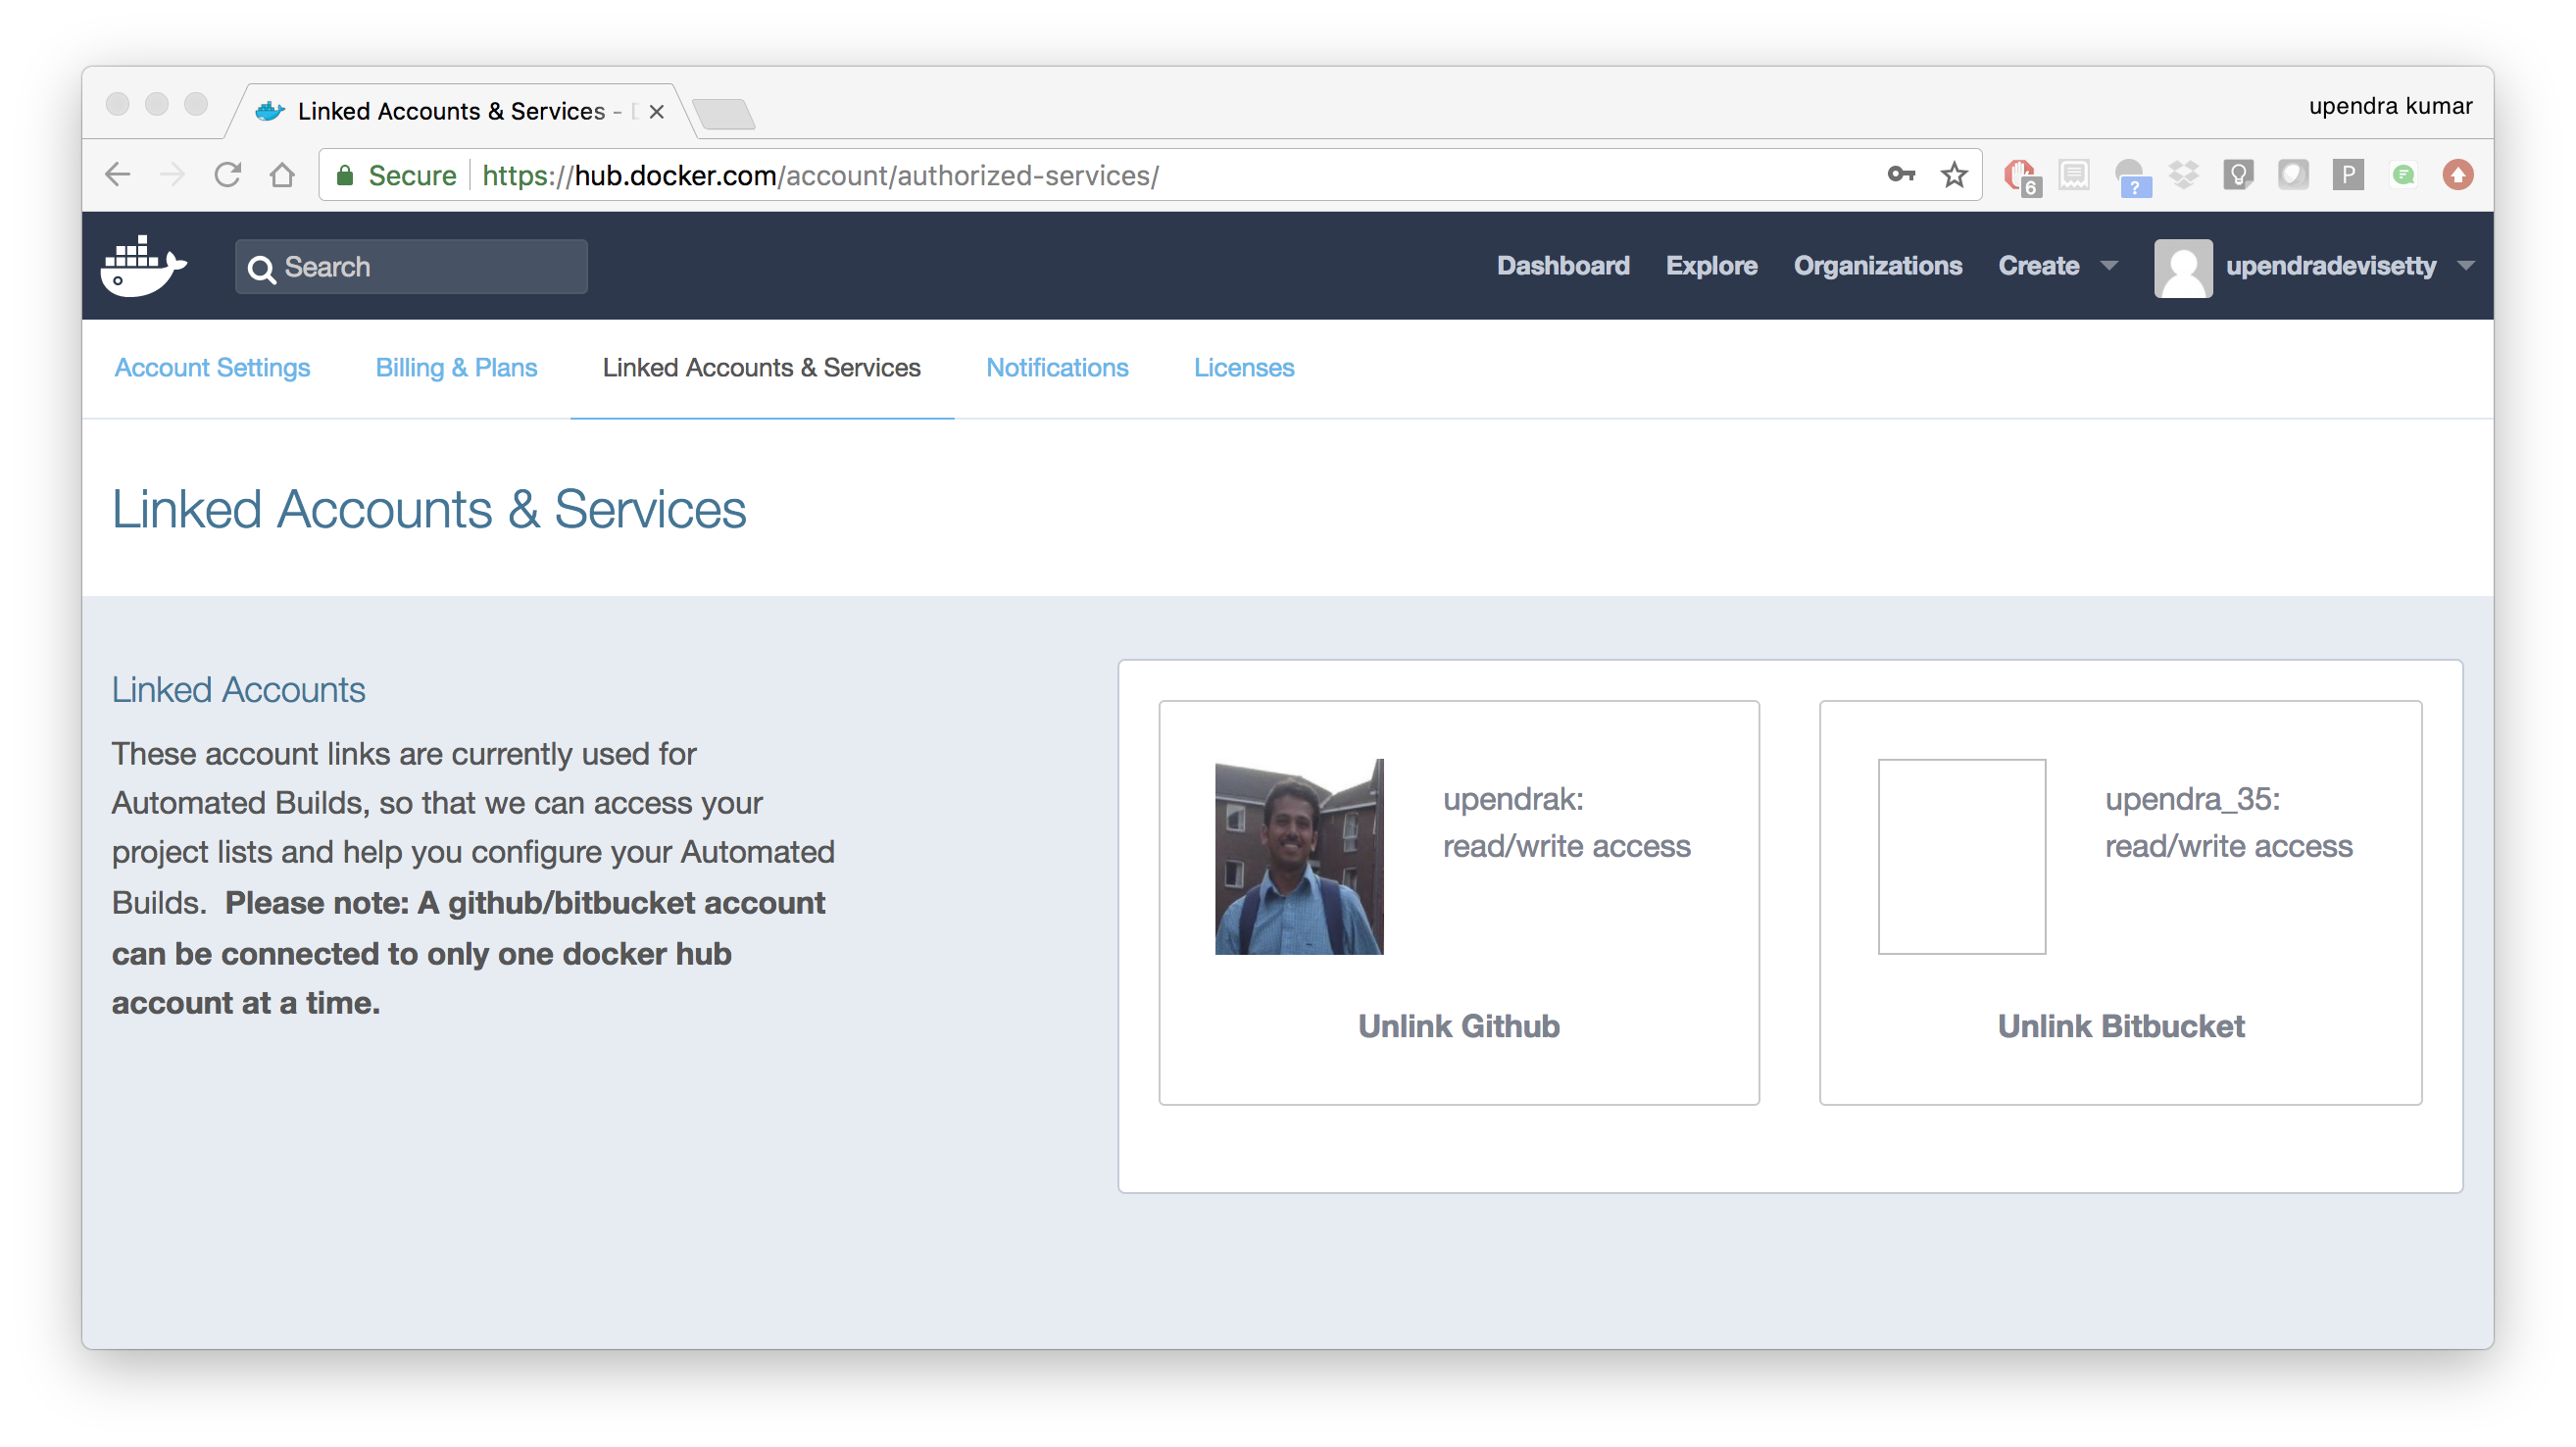Open the Dropbox extension icon

point(2184,175)
